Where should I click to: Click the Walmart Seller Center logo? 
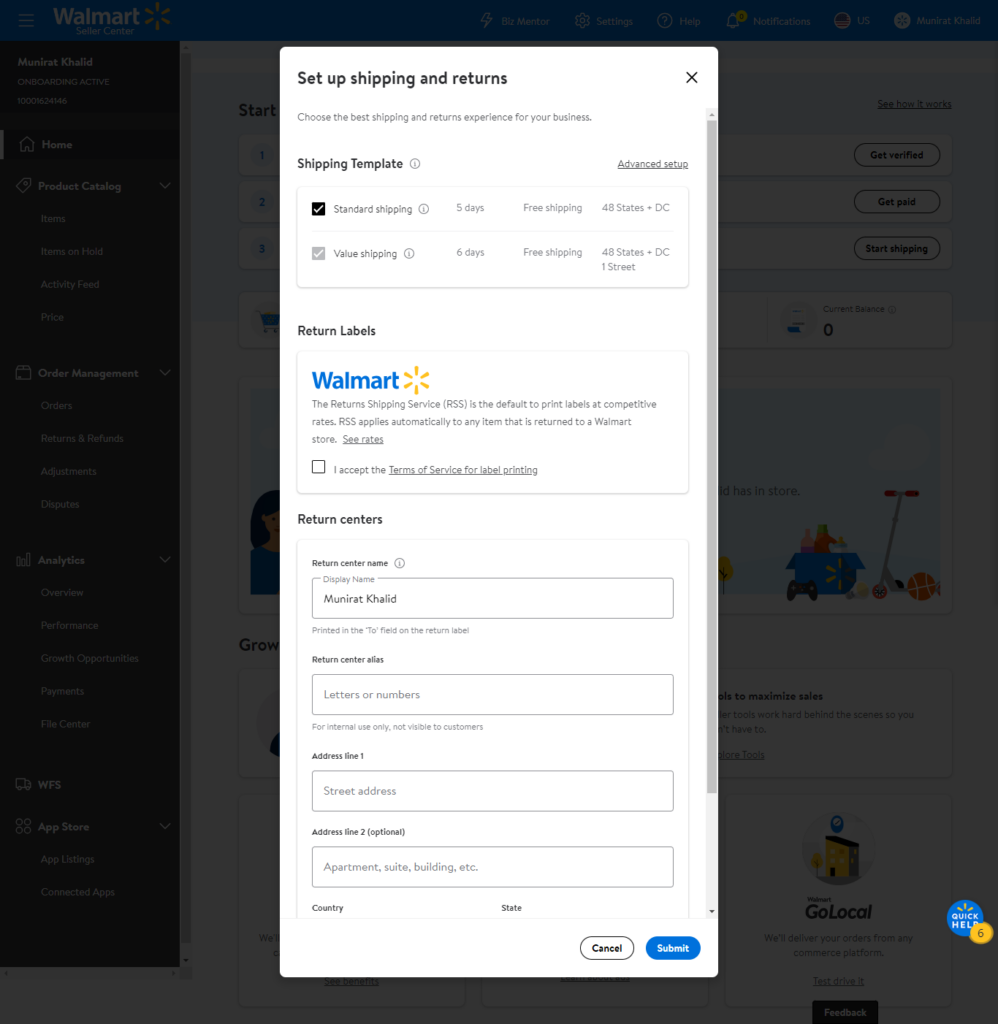click(112, 19)
